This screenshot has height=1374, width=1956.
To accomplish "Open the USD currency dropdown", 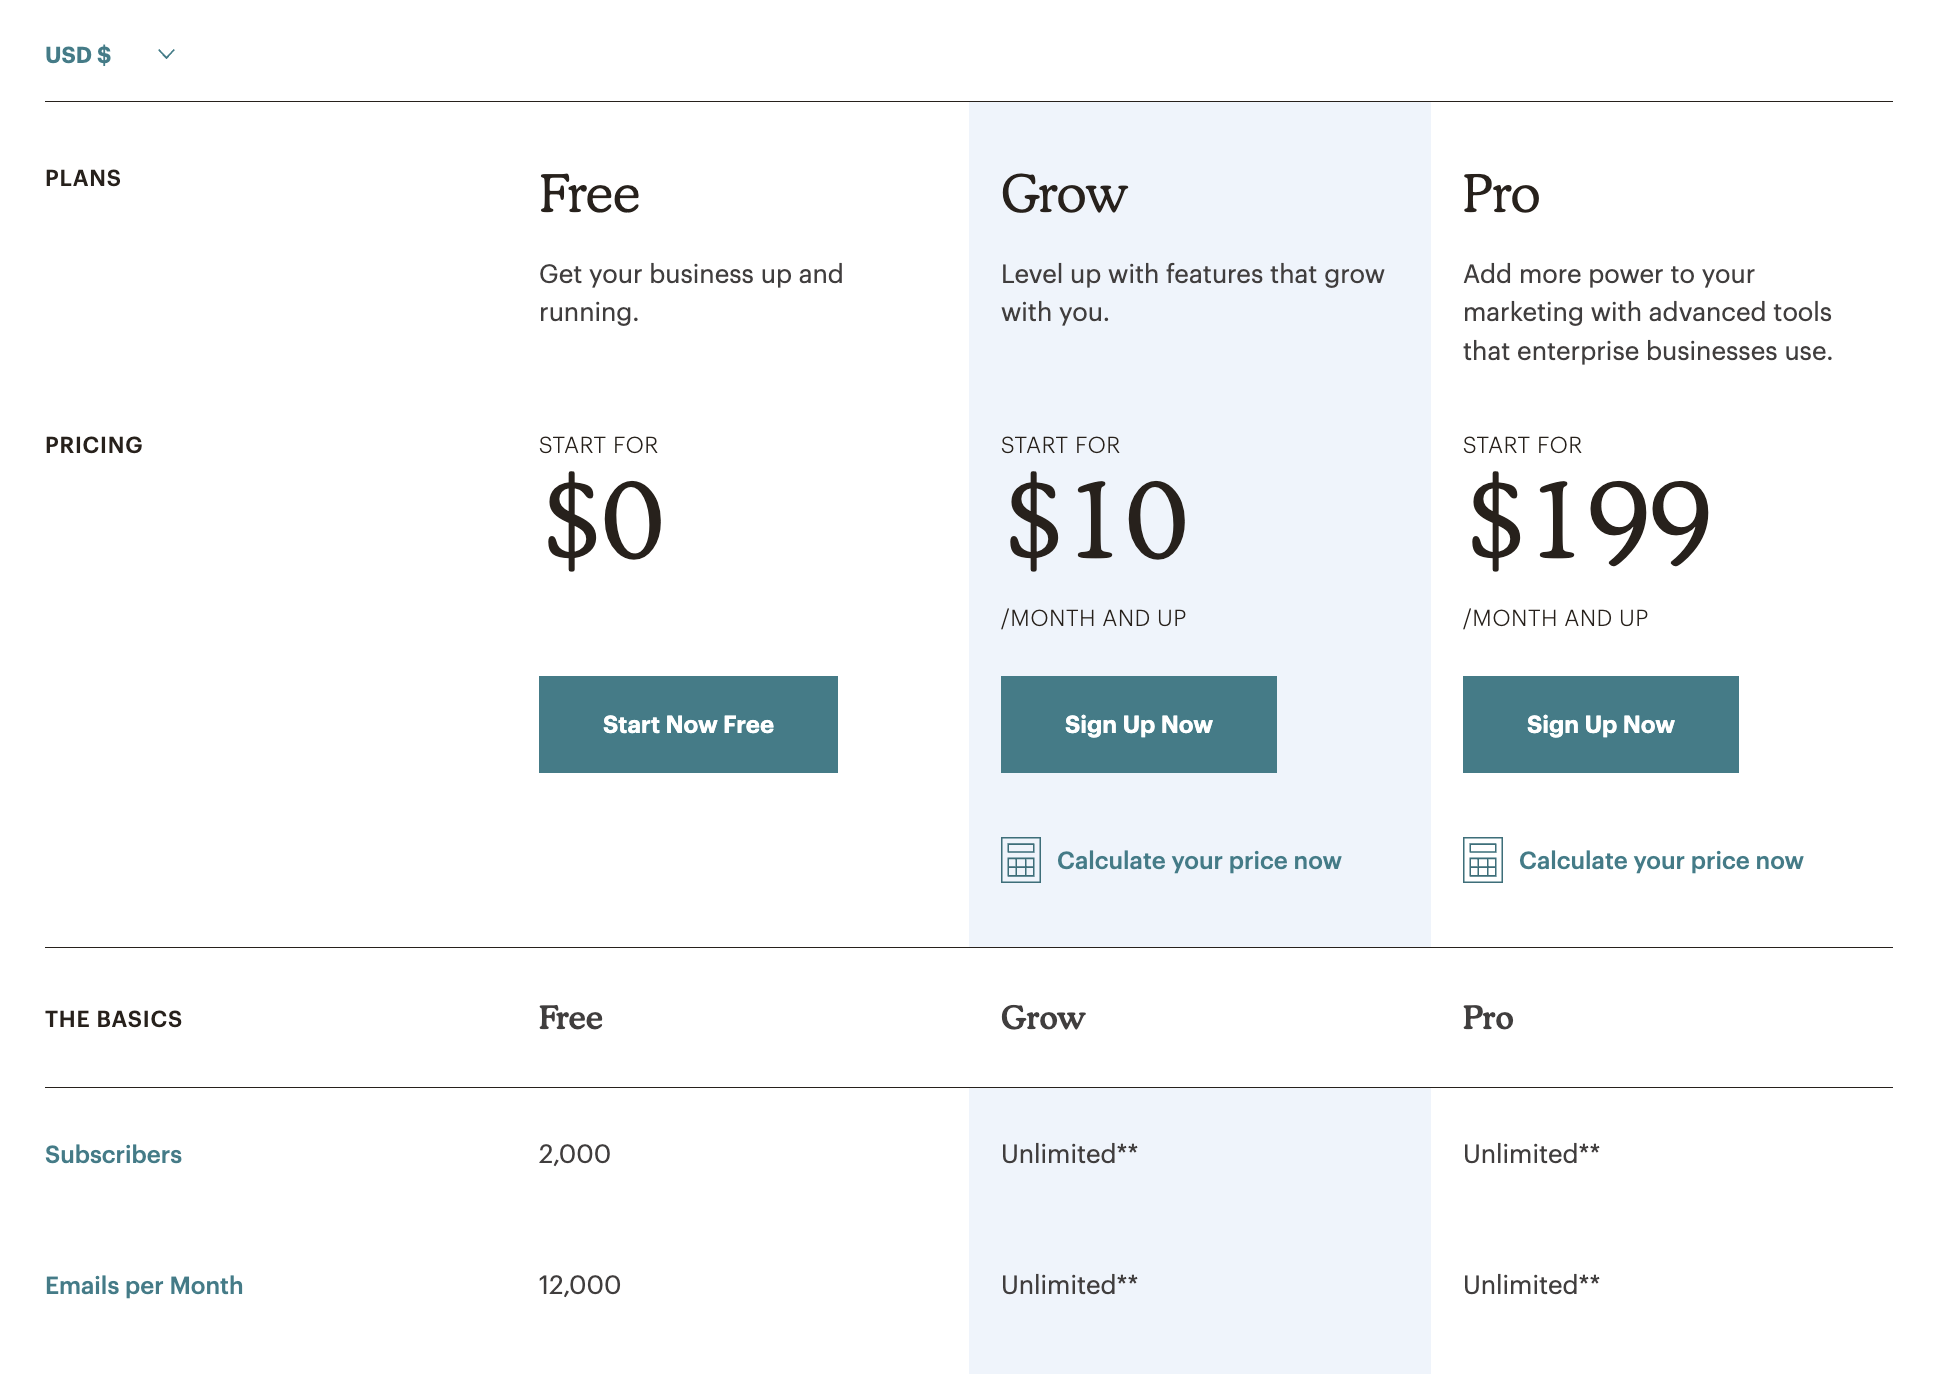I will point(80,54).
